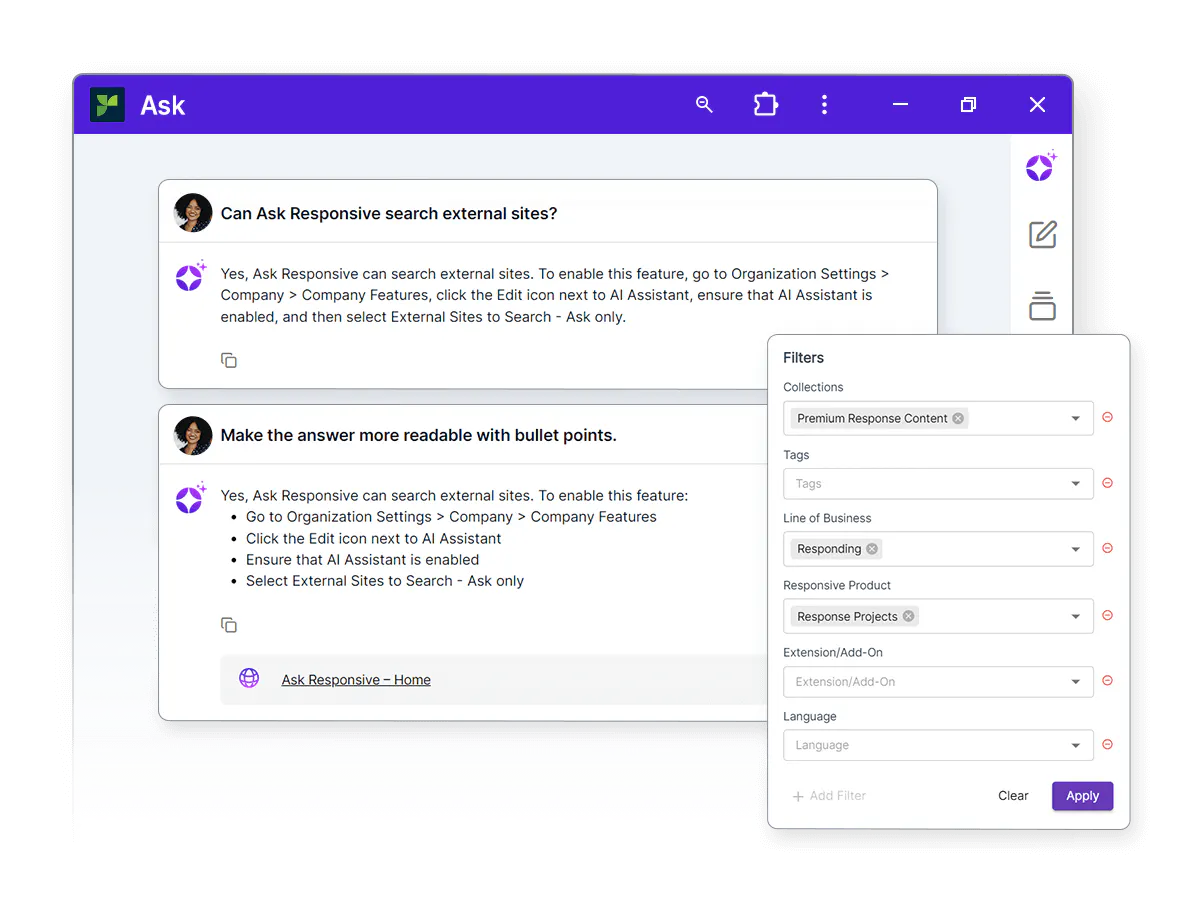Screen dimensions: 1200x900
Task: Click Apply button in Filters
Action: [1082, 796]
